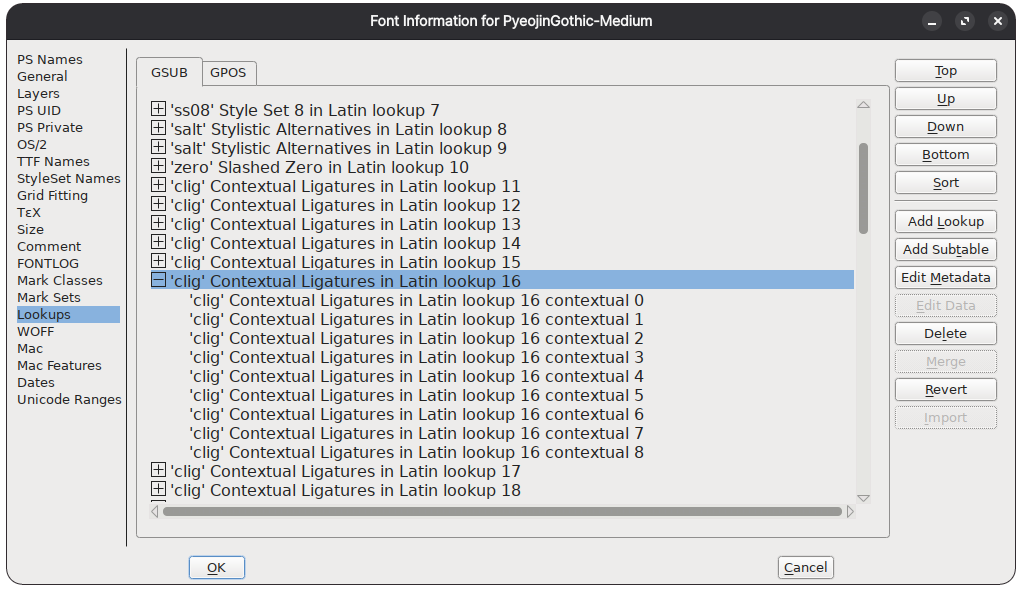Viewport: 1025px width, 592px height.
Task: Open the Dates section
Action: (36, 382)
